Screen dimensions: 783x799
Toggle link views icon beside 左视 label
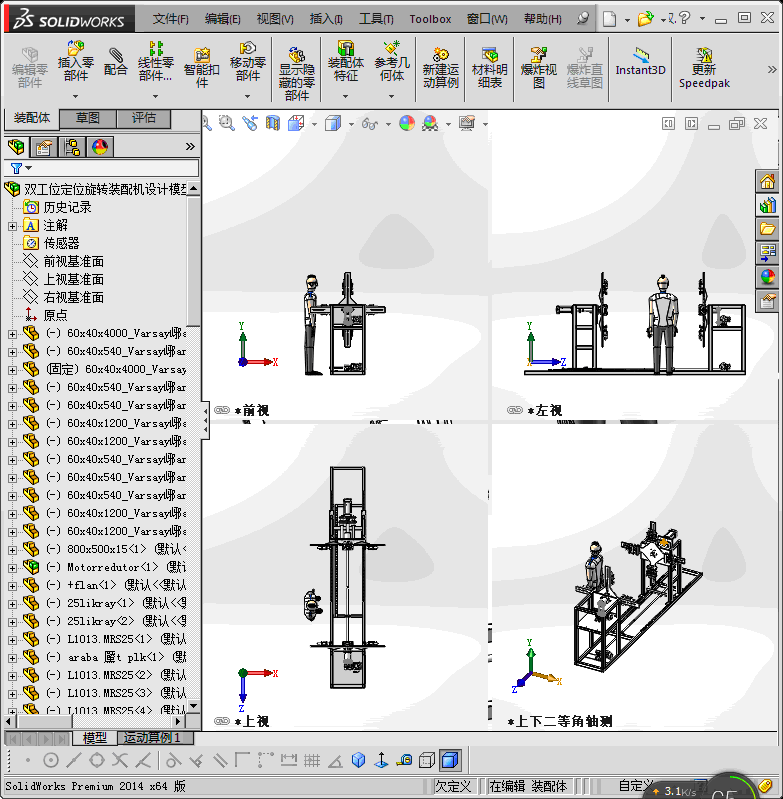(x=515, y=410)
